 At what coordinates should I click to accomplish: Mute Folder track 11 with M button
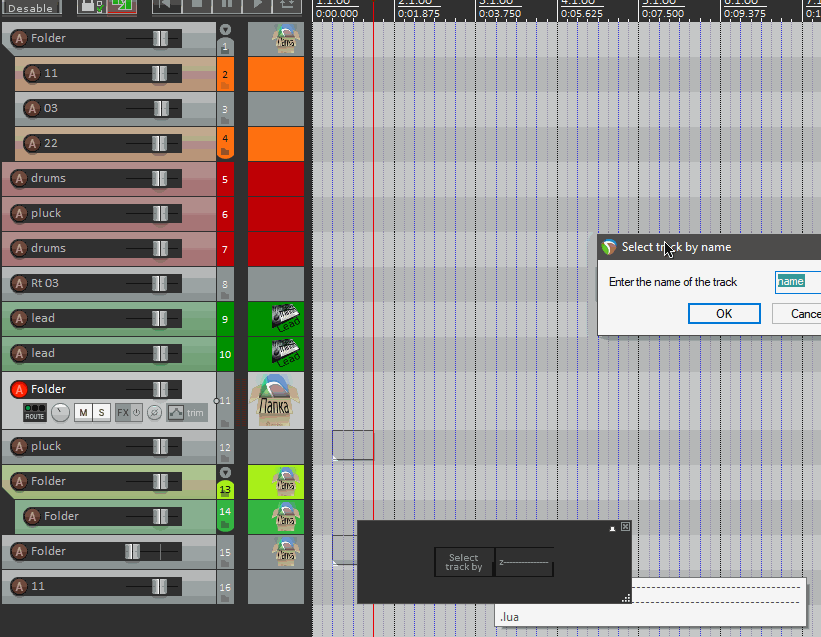click(x=83, y=413)
